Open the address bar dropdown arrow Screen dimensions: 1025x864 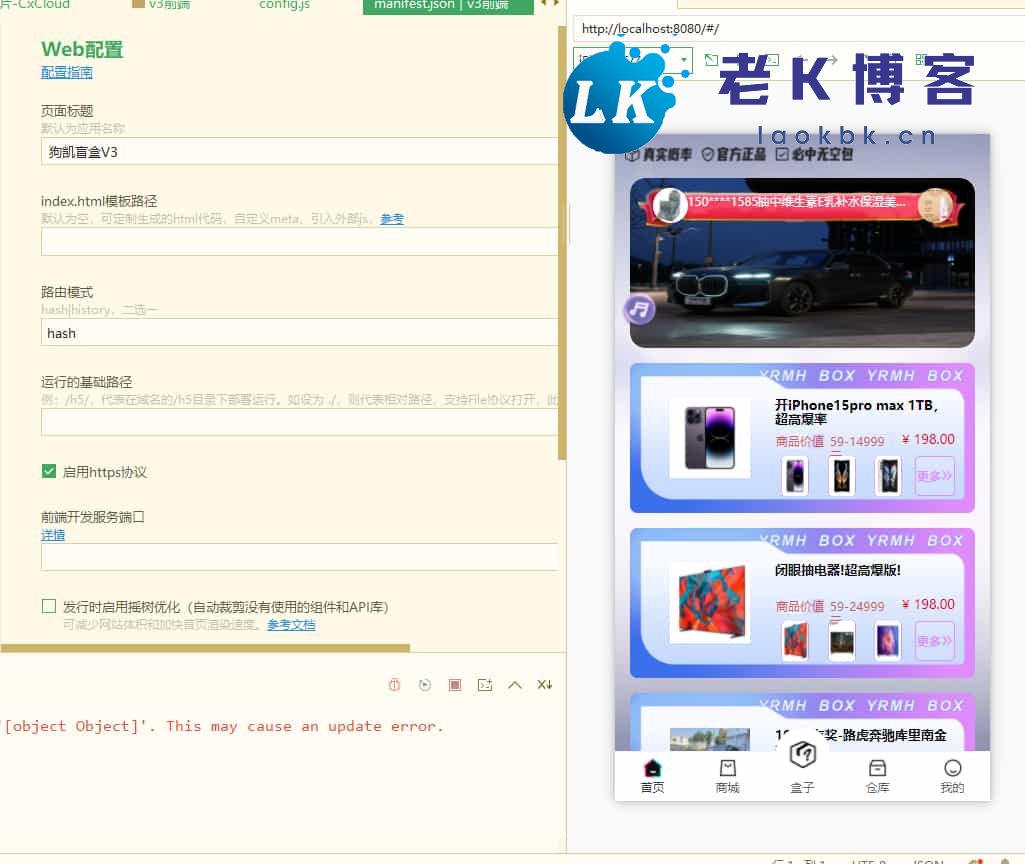pyautogui.click(x=684, y=60)
